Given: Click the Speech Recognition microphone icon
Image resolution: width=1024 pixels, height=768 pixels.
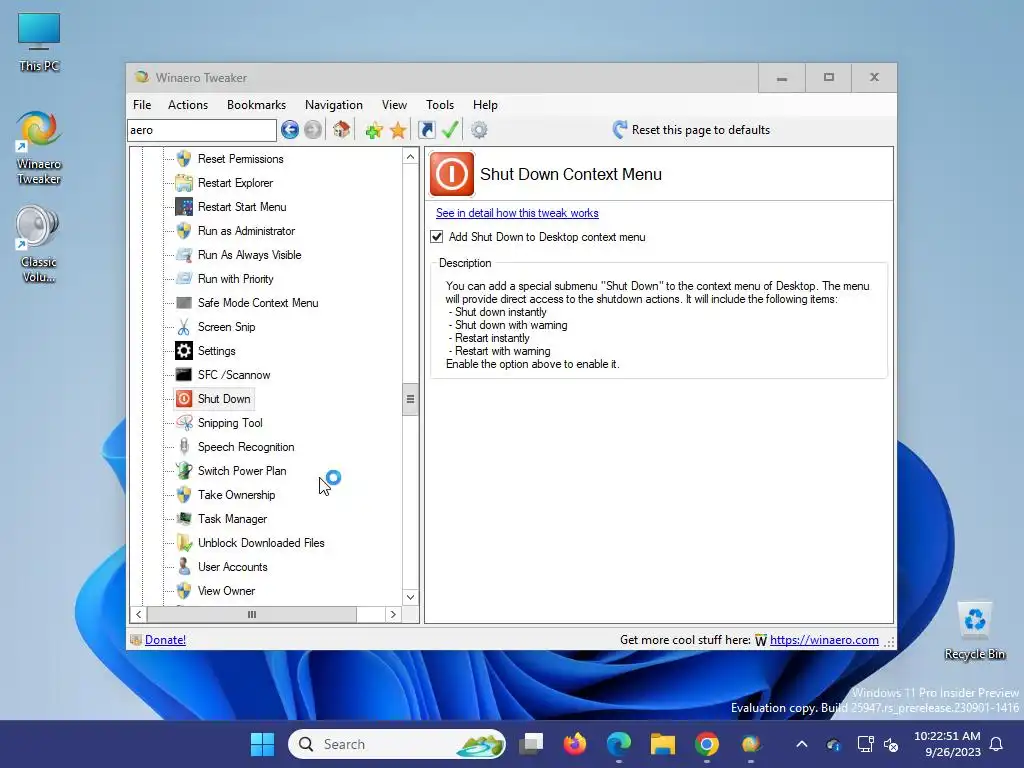Looking at the screenshot, I should coord(184,447).
